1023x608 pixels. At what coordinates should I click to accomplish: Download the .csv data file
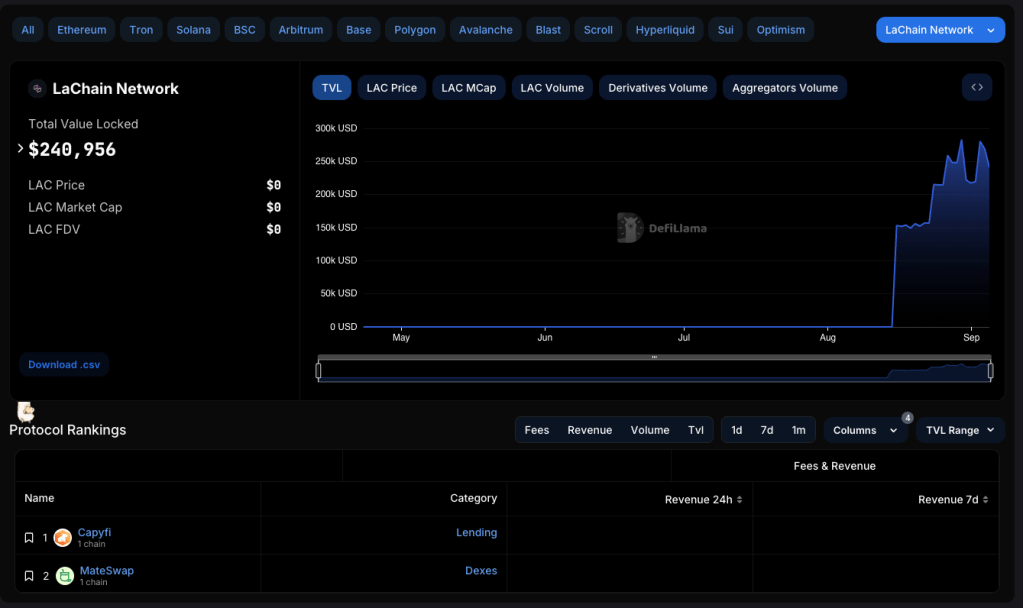[64, 365]
